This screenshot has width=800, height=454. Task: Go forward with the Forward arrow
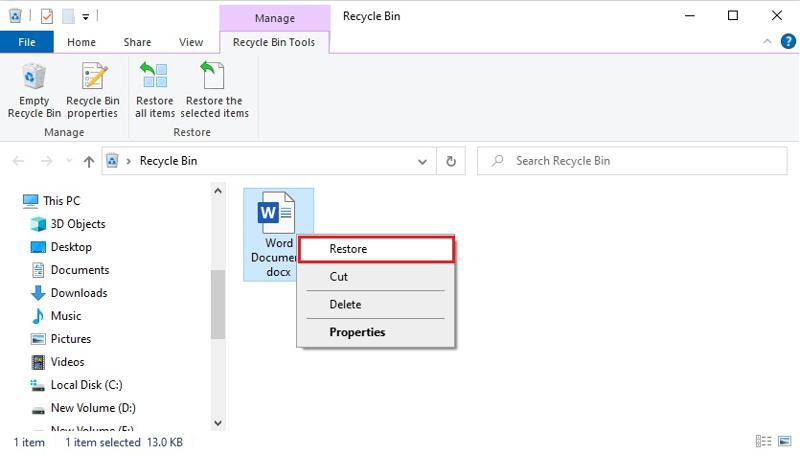(x=46, y=161)
